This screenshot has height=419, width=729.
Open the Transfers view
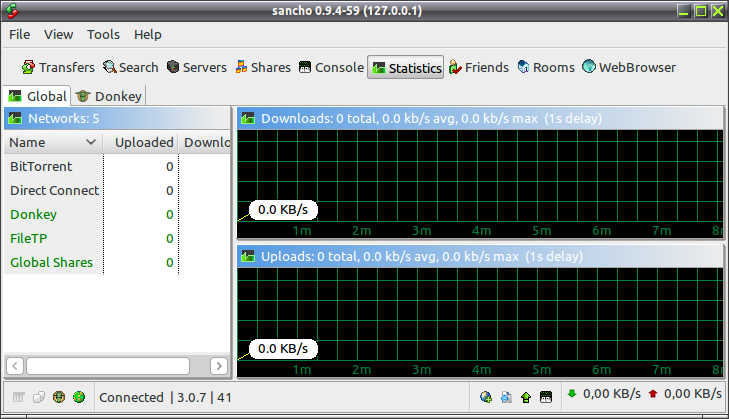[x=58, y=67]
